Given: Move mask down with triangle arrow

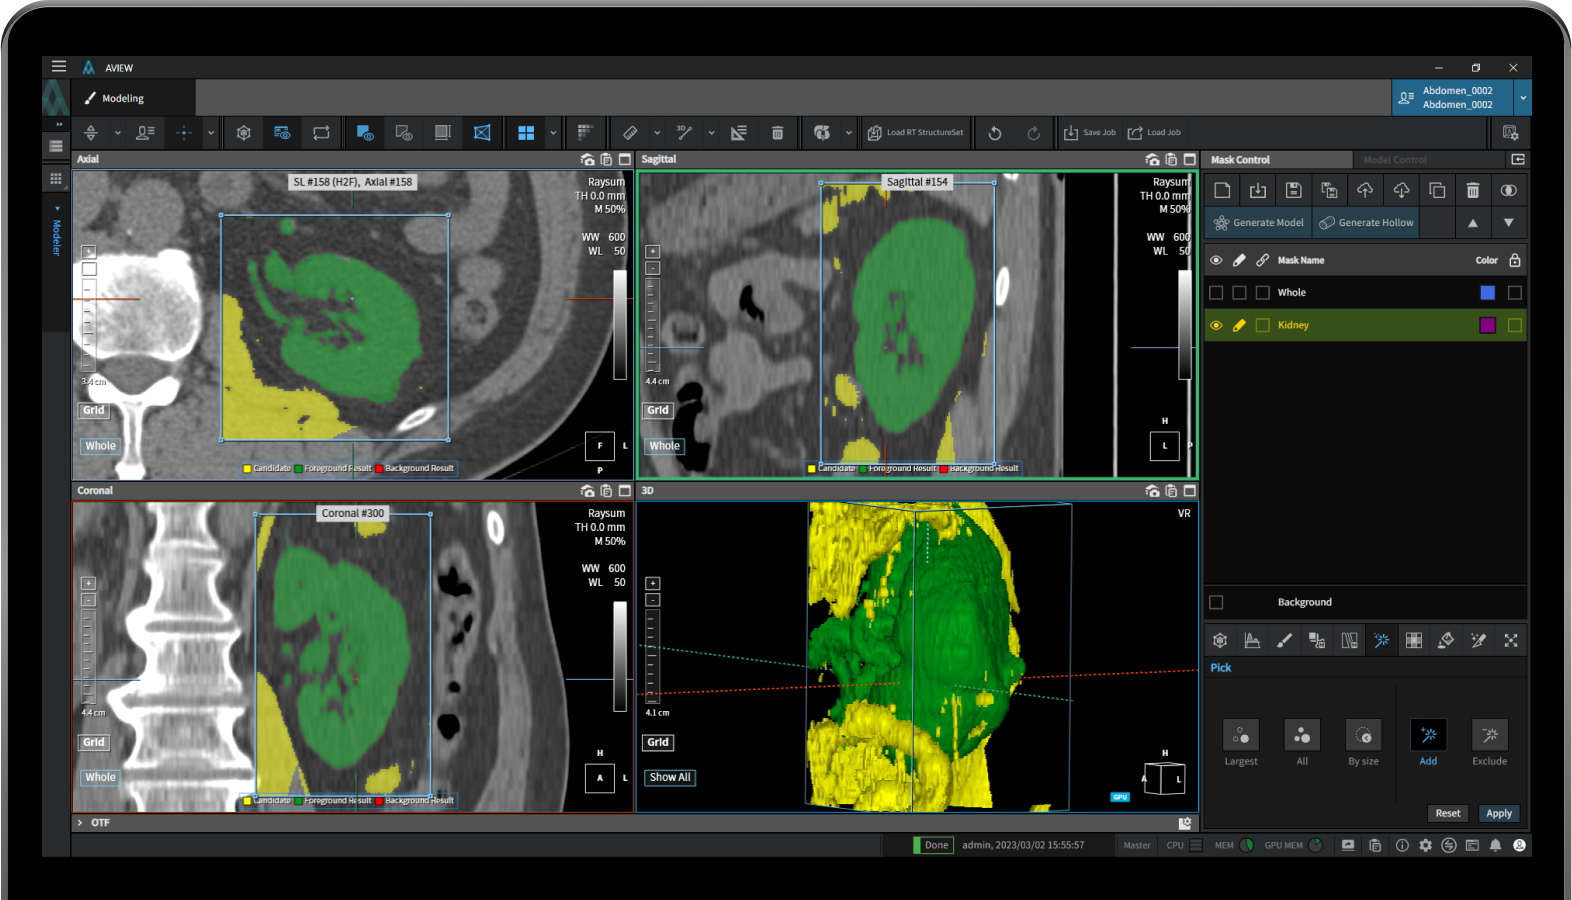Looking at the screenshot, I should [1509, 223].
